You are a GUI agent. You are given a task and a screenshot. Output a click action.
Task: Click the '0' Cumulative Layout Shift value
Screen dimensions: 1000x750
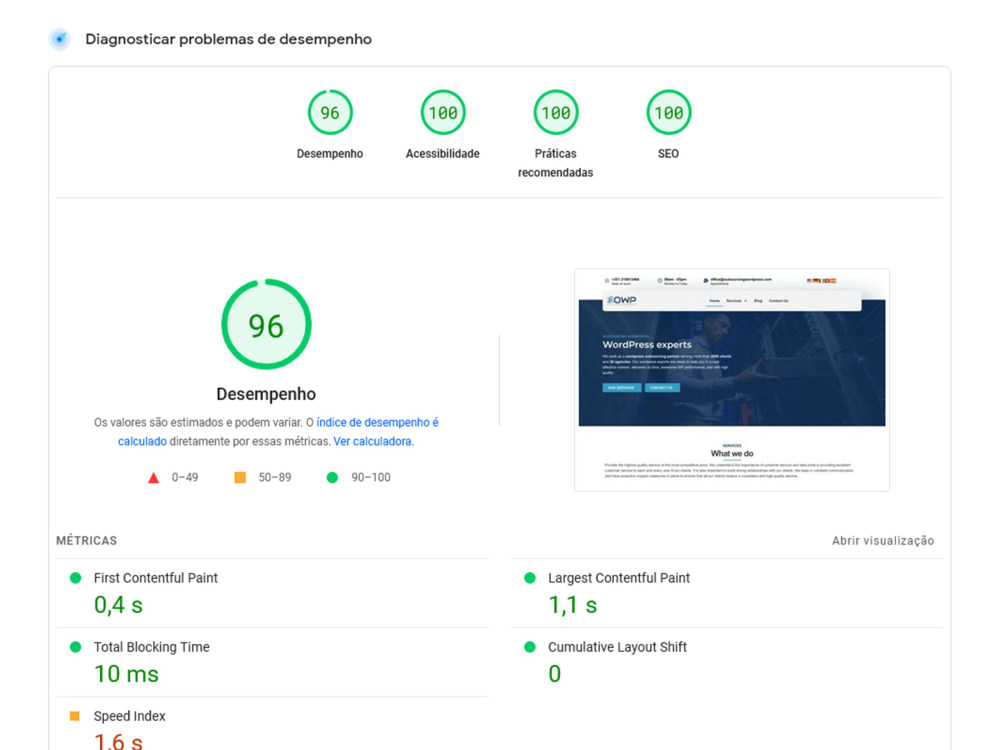[555, 673]
